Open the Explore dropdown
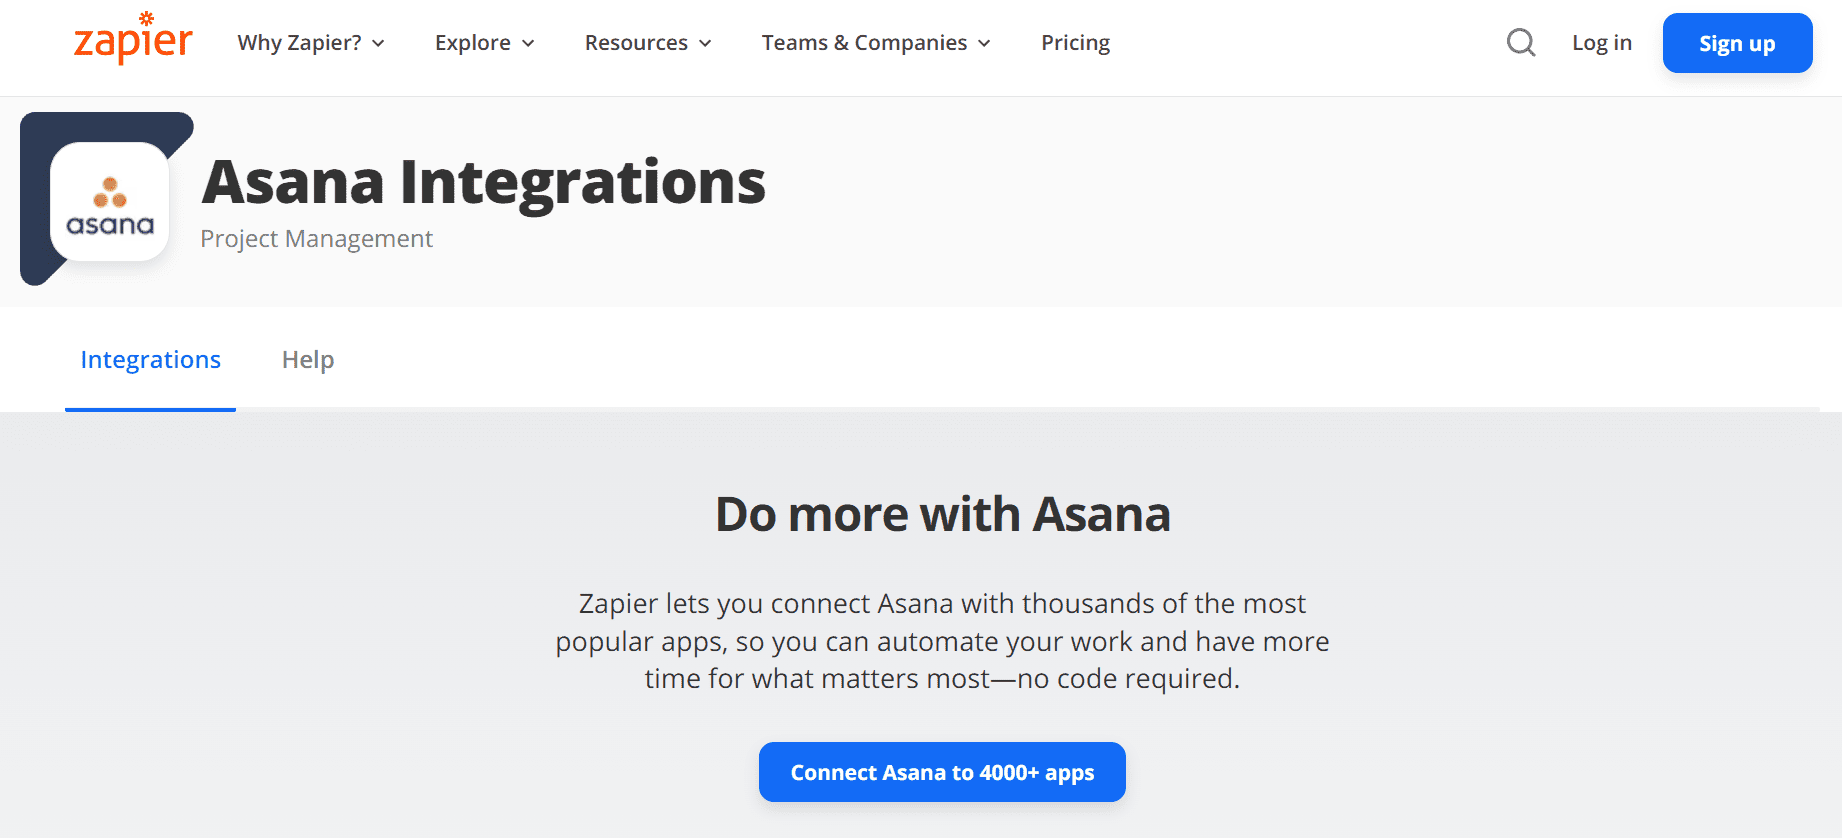The width and height of the screenshot is (1842, 838). (485, 43)
